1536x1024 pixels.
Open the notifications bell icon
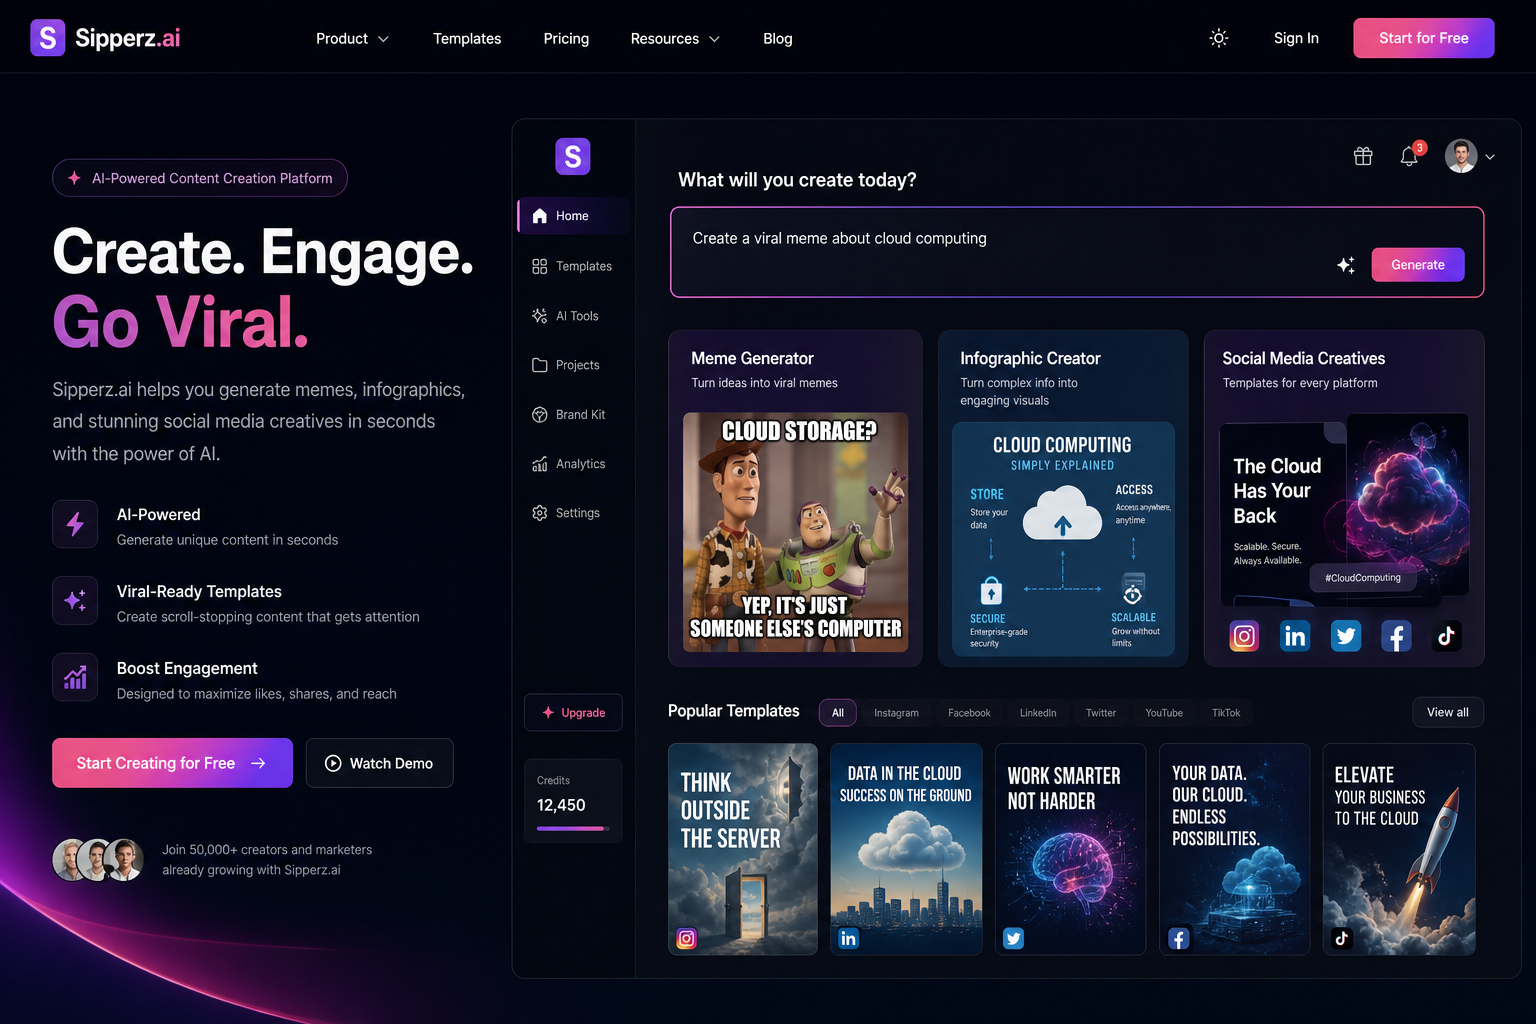[x=1409, y=156]
